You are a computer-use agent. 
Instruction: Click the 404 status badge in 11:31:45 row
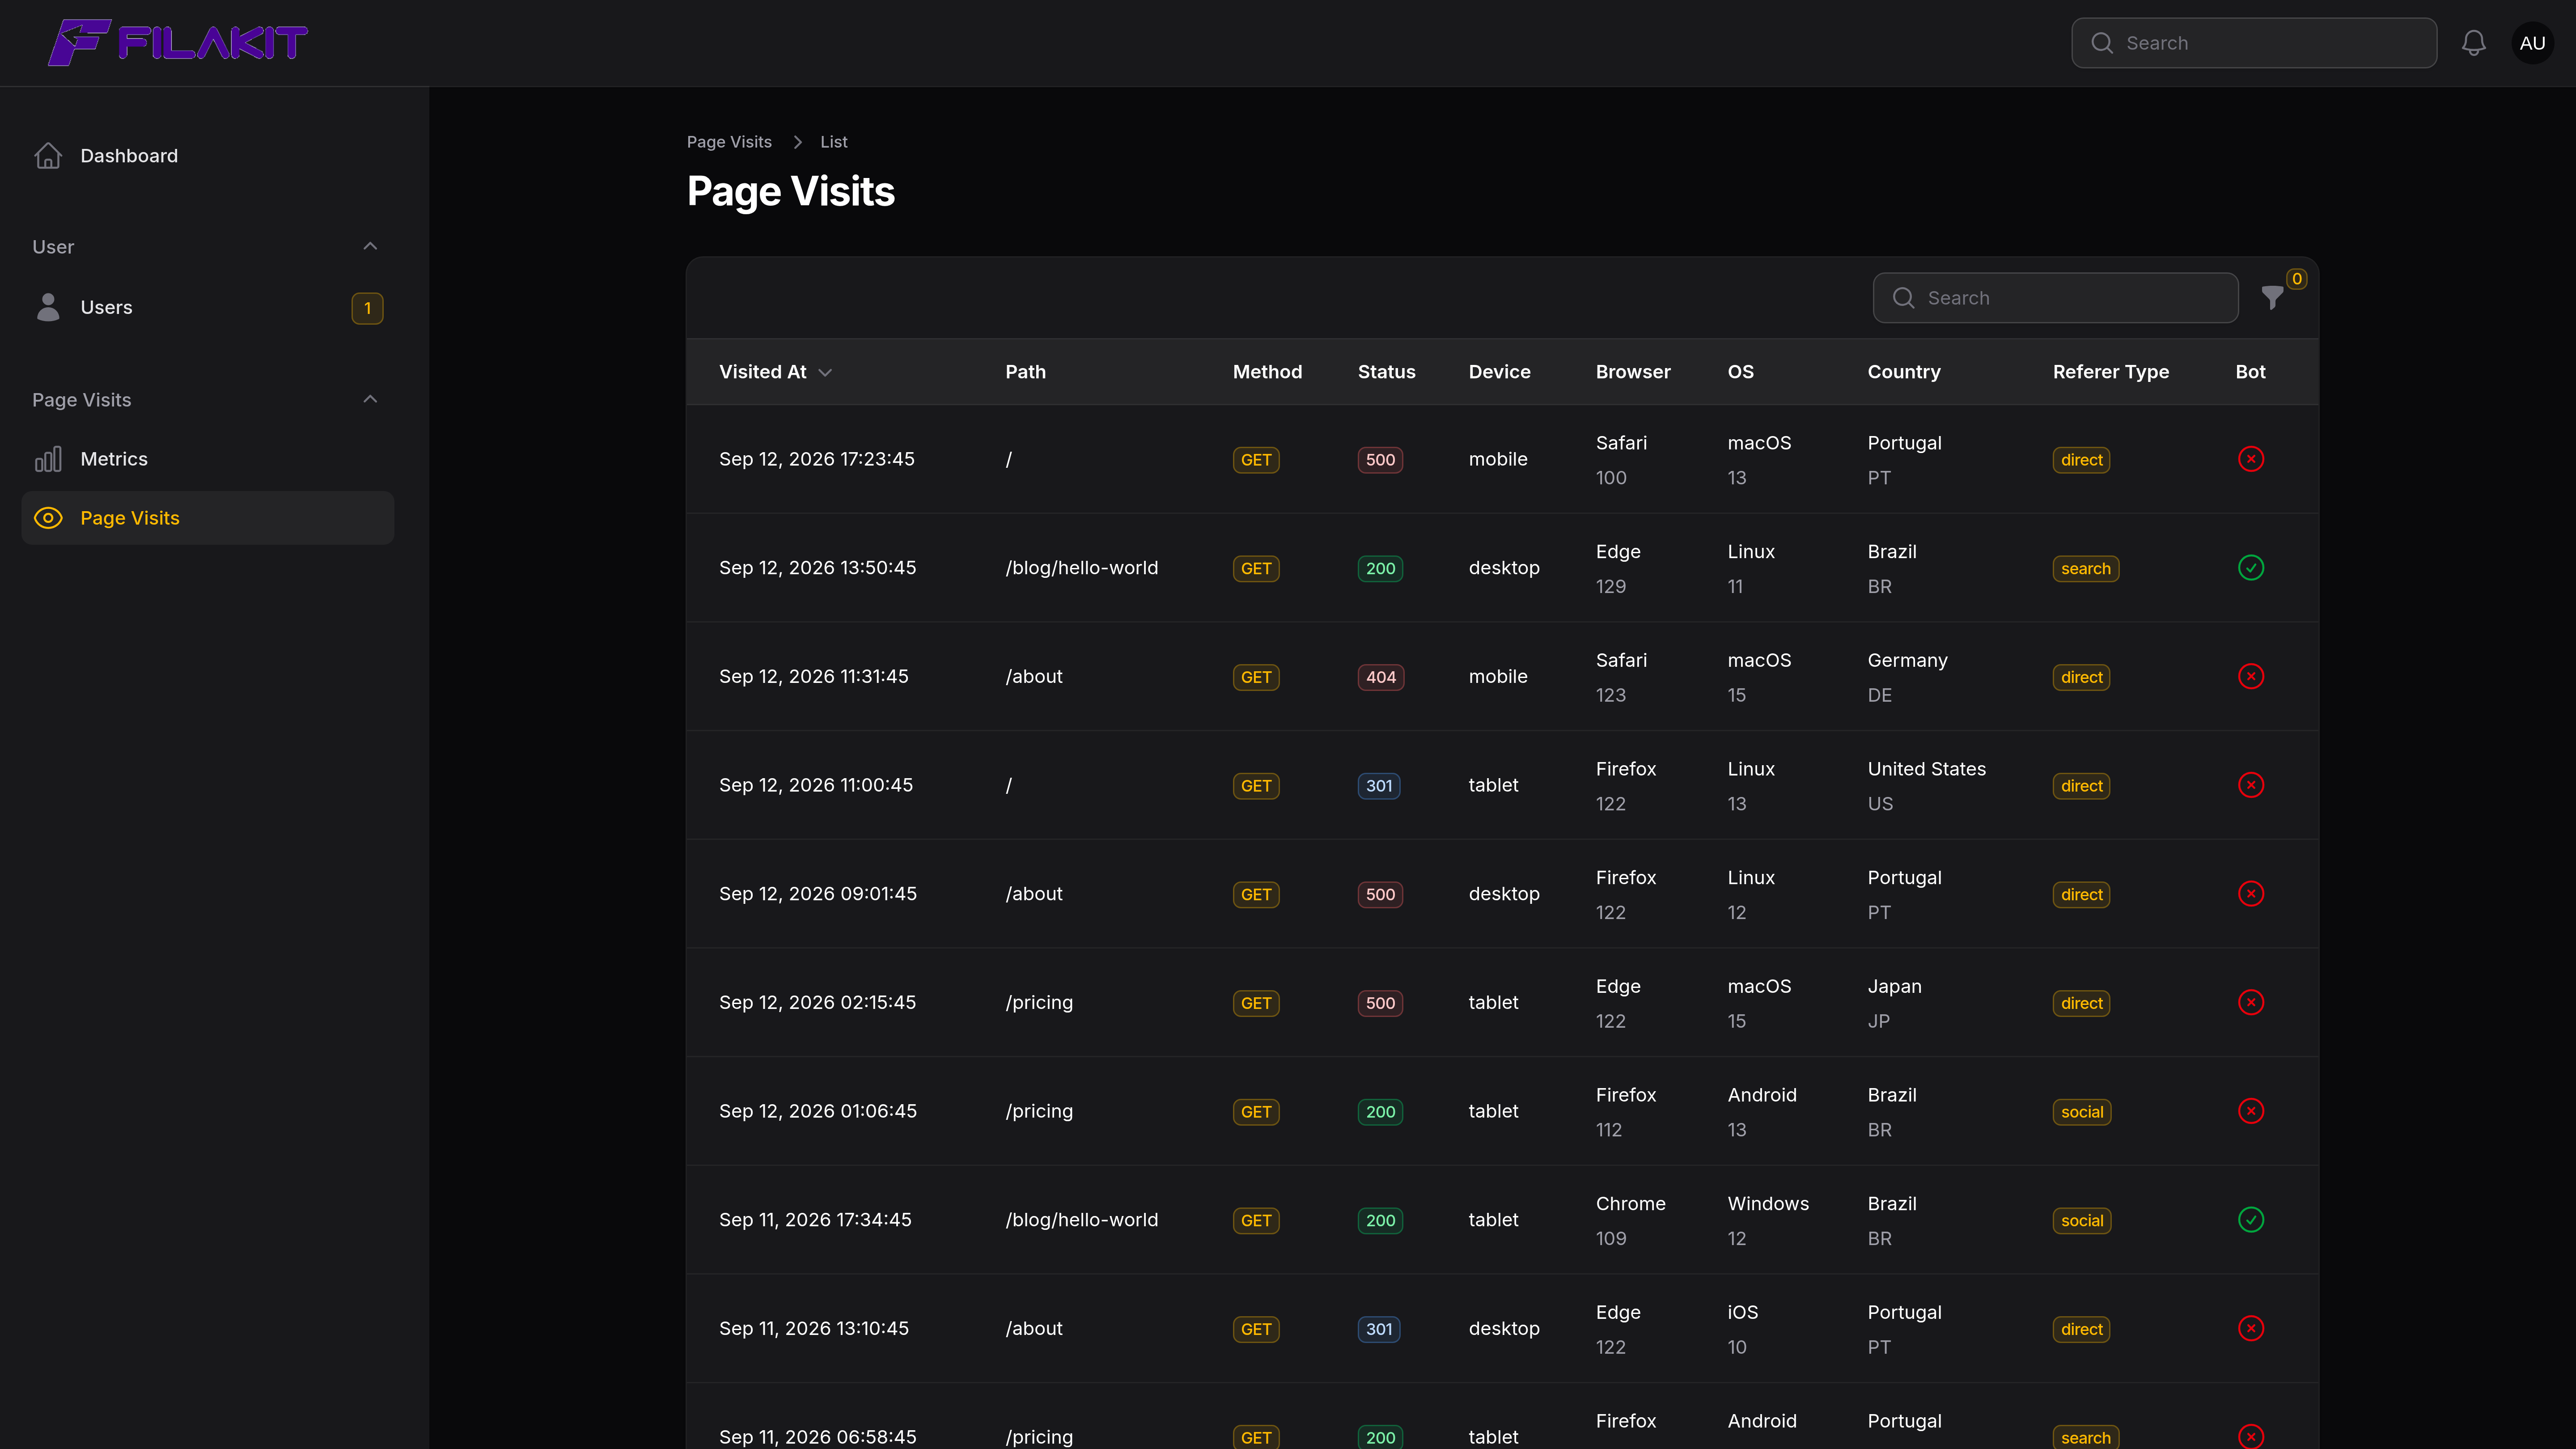[x=1380, y=677]
